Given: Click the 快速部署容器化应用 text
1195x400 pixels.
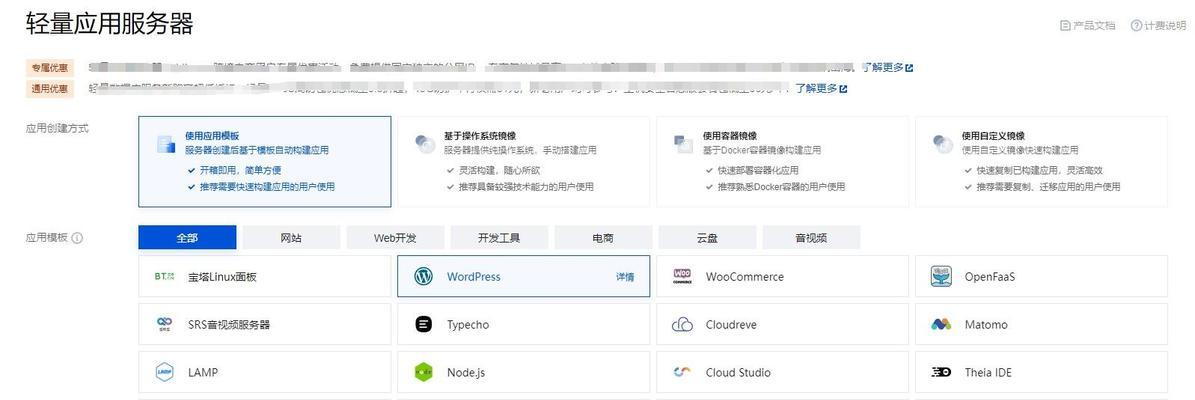Looking at the screenshot, I should coord(758,171).
